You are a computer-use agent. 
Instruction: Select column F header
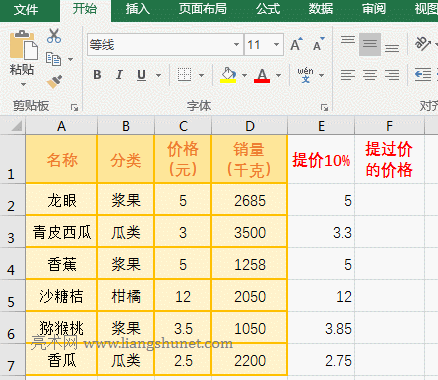pyautogui.click(x=389, y=126)
